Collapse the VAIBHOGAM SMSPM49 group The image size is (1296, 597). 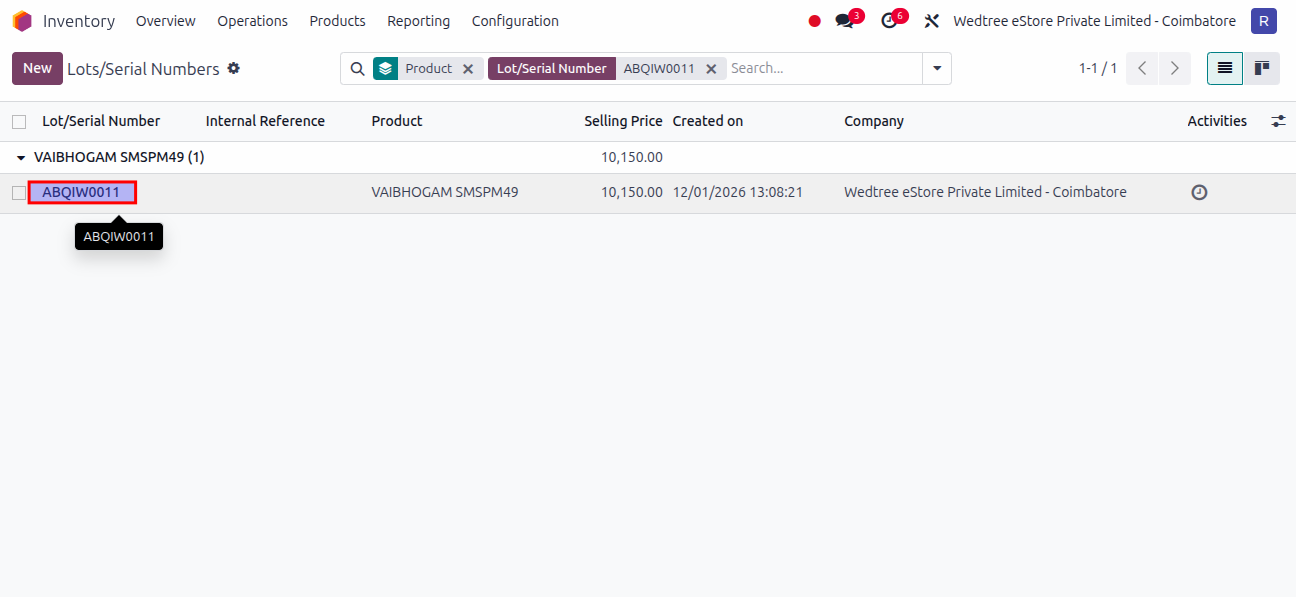point(21,158)
